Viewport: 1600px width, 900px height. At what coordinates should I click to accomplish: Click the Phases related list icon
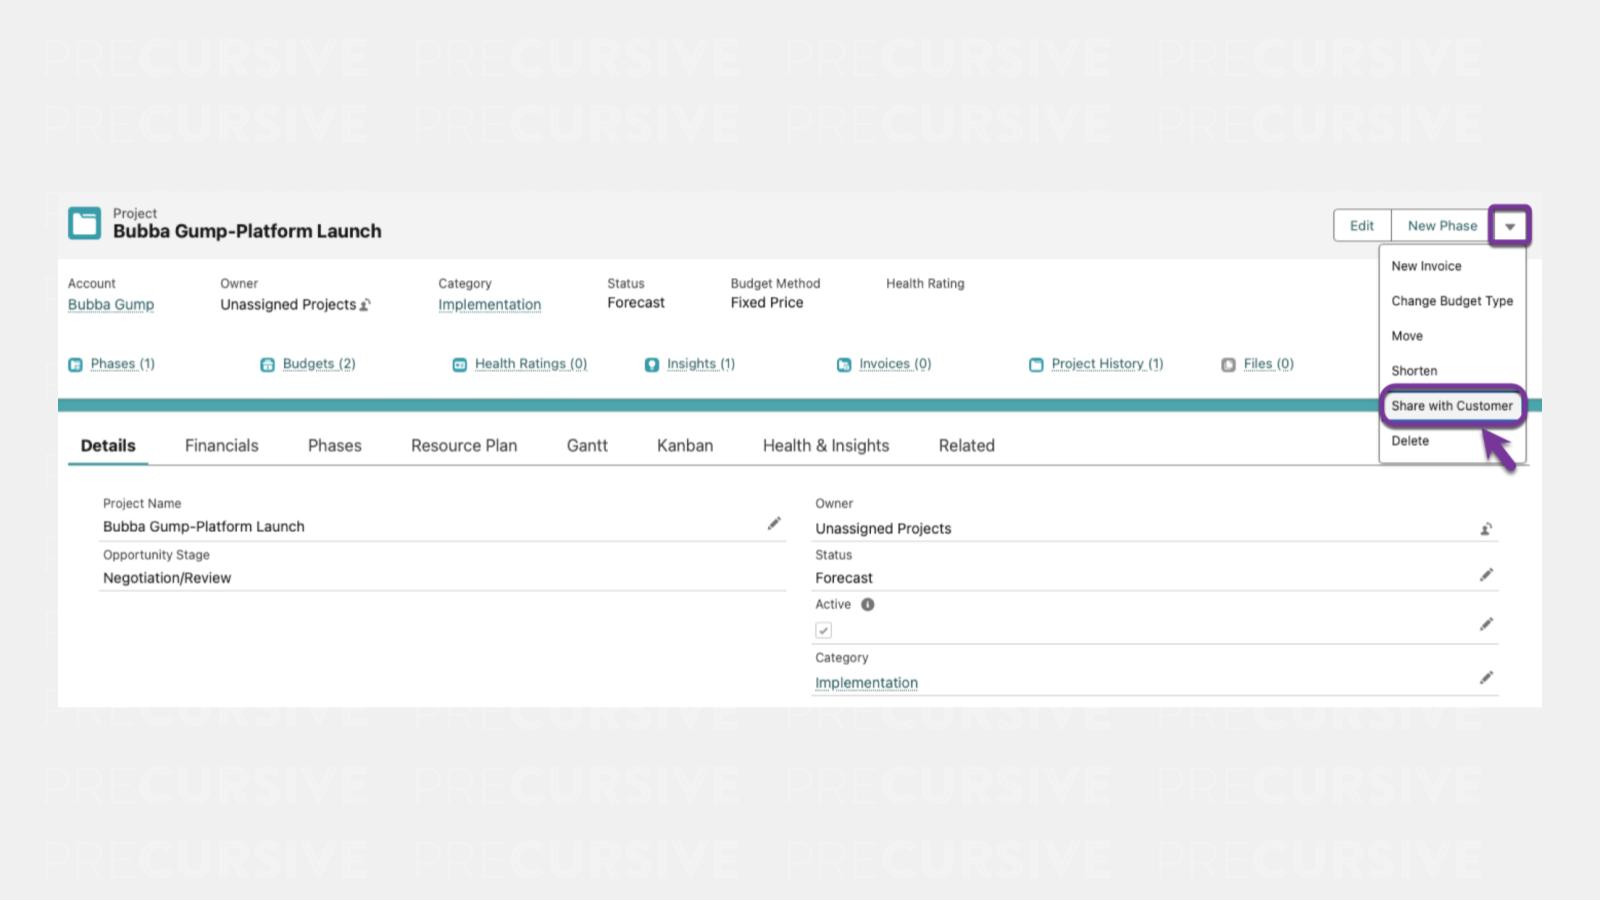[75, 365]
